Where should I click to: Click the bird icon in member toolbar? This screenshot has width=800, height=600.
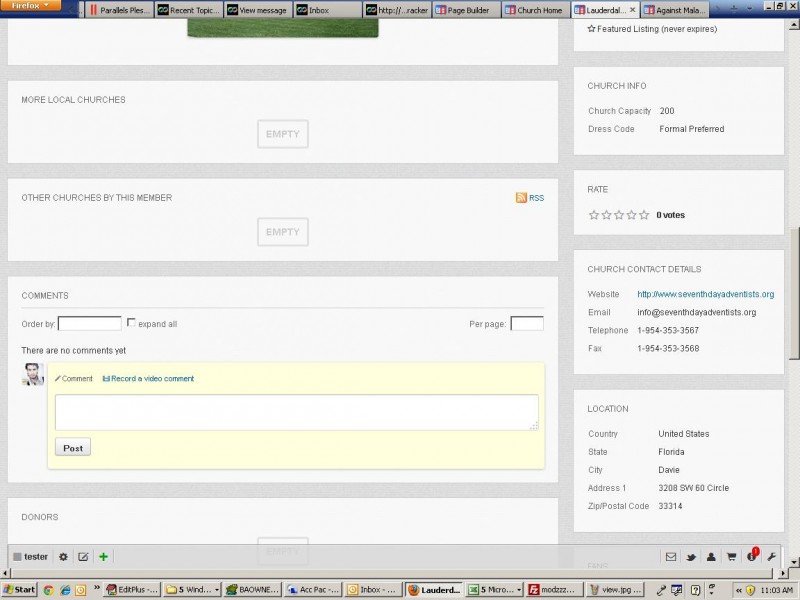(691, 557)
